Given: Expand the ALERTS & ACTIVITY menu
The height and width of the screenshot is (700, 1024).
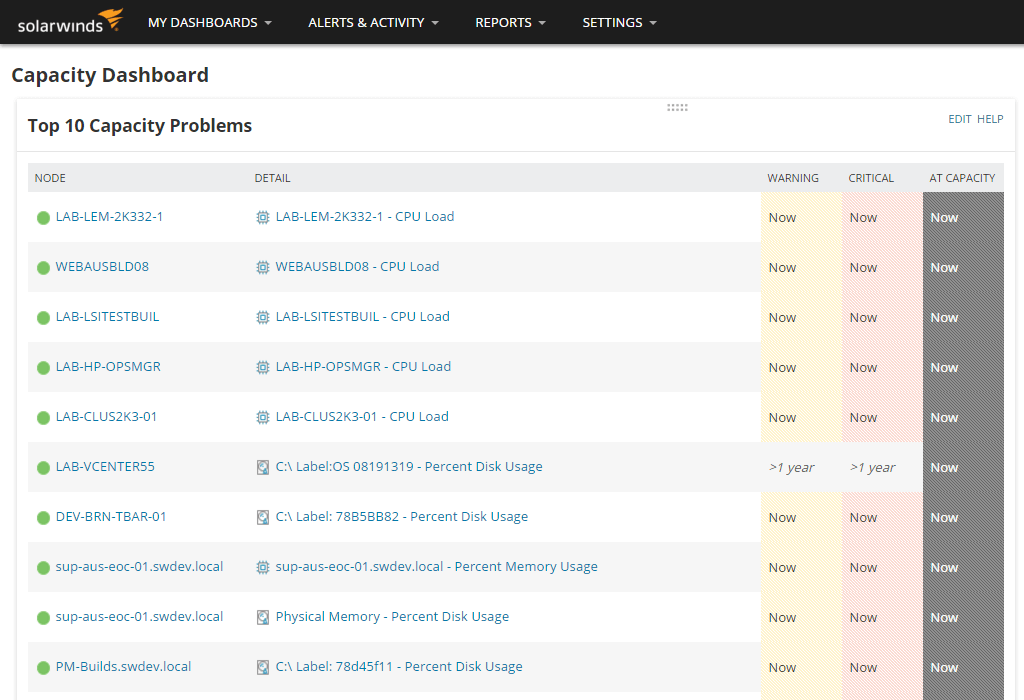Looking at the screenshot, I should 372,22.
